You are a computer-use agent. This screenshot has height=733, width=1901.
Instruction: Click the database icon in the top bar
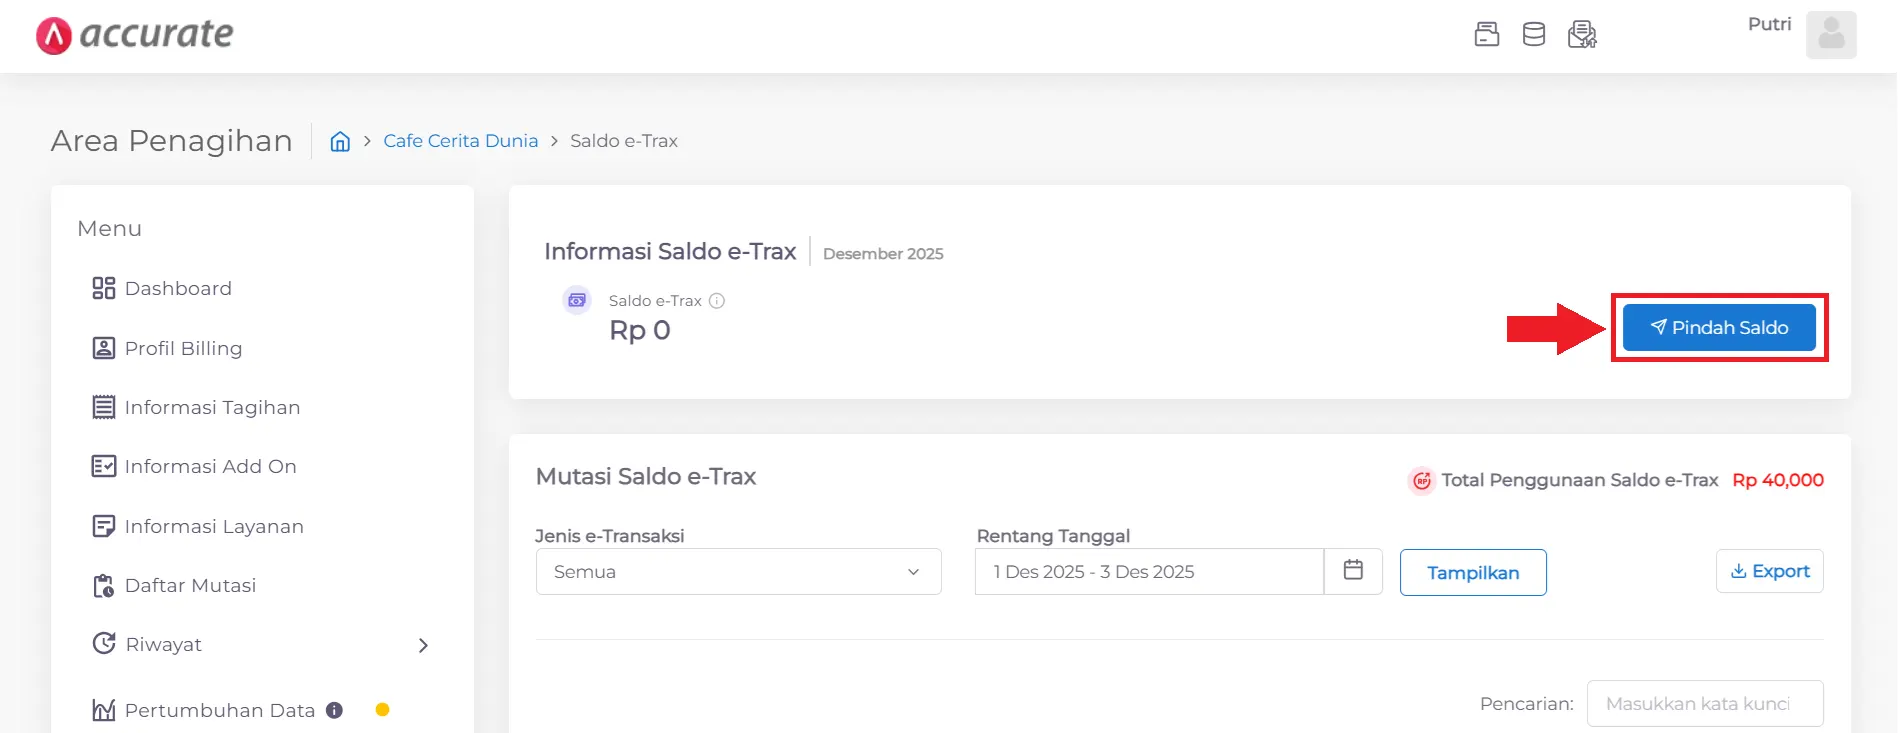tap(1534, 33)
